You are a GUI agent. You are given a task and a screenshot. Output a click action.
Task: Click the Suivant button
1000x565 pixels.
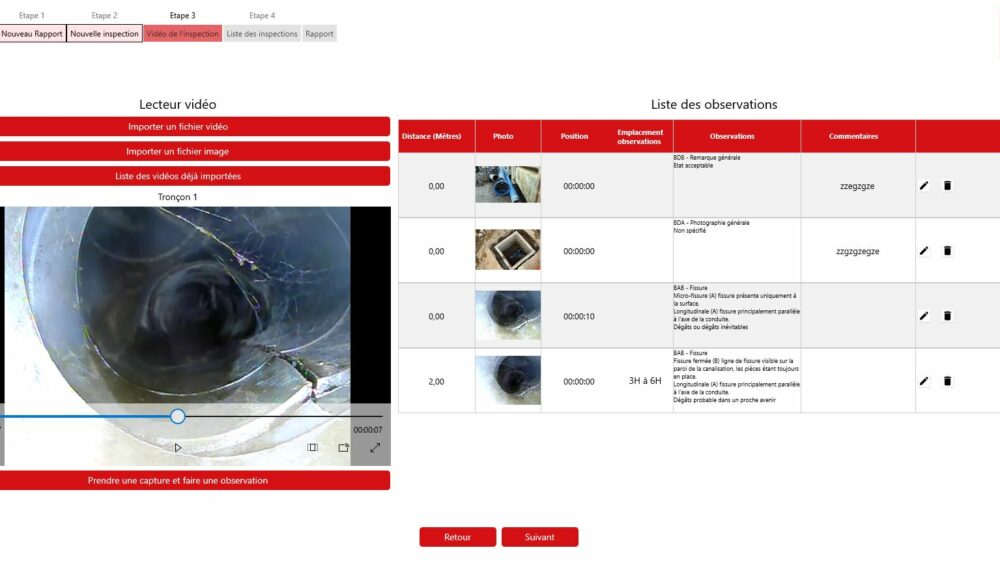[540, 537]
